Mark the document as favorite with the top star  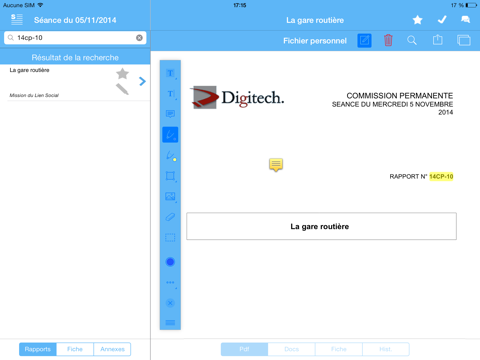(417, 20)
